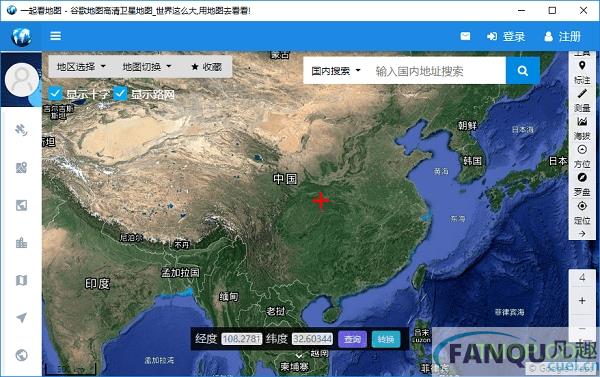This screenshot has height=377, width=600.
Task: Open the mail envelope icon
Action: pos(465,36)
